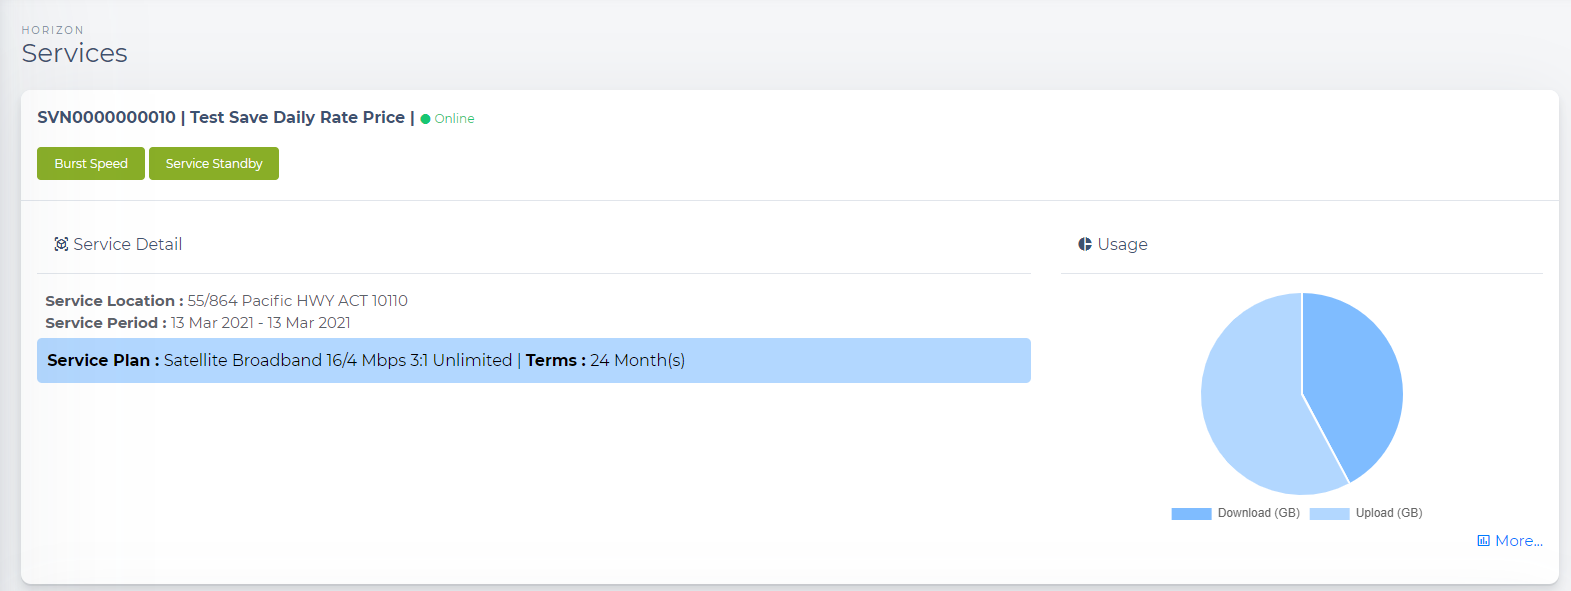Click the highlighted Service Plan row

533,360
